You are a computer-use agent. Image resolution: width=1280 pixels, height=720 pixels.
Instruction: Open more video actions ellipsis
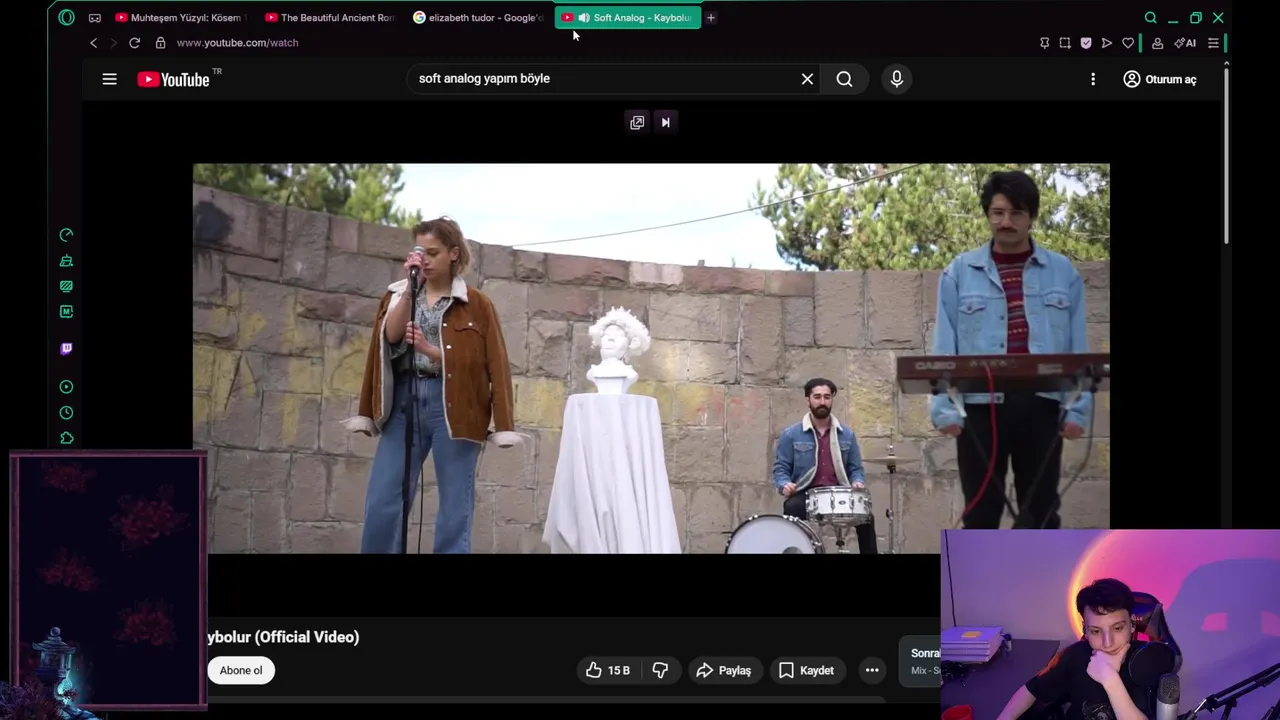coord(872,670)
